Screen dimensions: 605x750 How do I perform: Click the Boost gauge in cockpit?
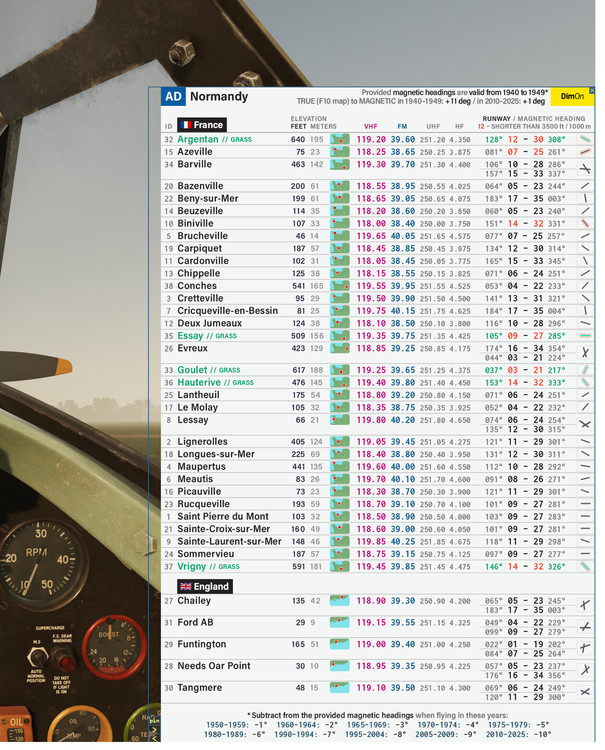coord(113,646)
